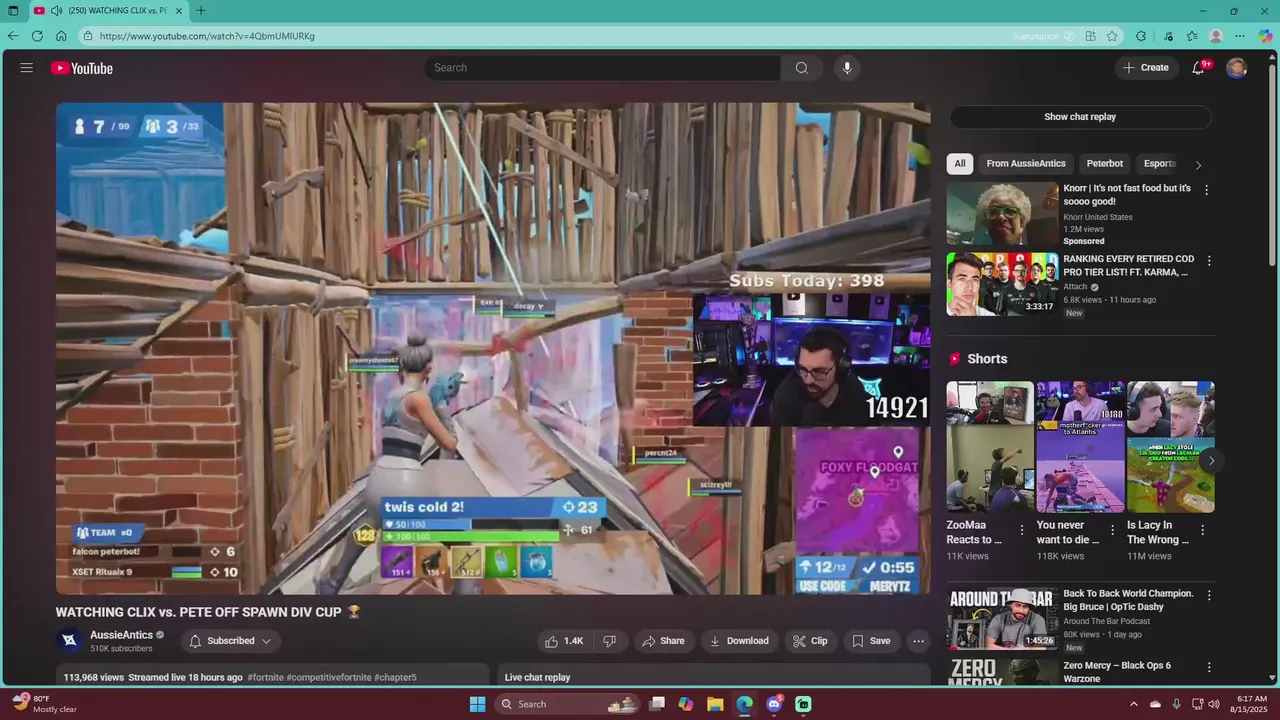This screenshot has height=720, width=1280.
Task: Create a Clip from the video
Action: 810,641
